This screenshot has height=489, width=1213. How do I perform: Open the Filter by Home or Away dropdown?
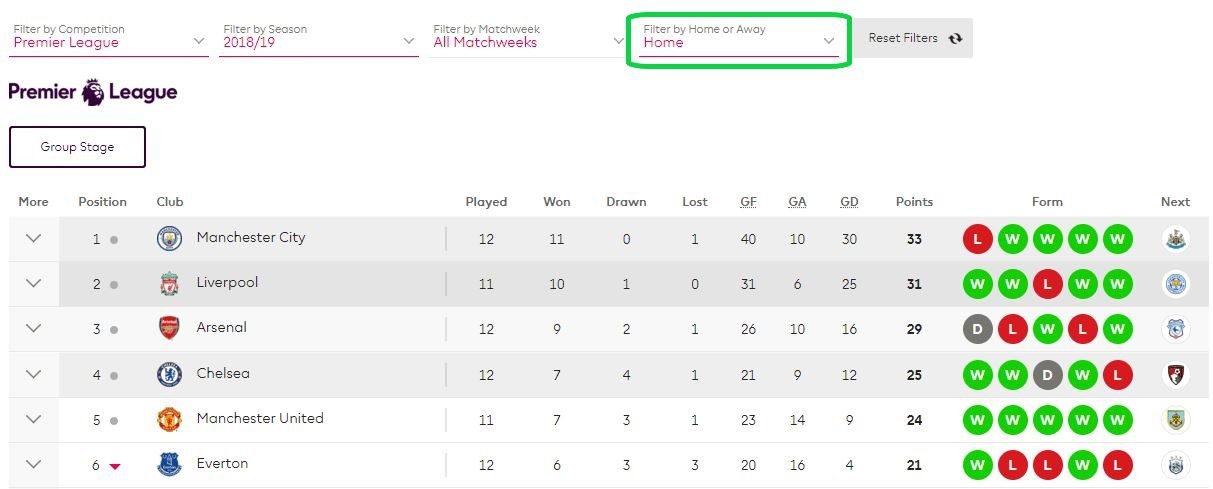740,37
